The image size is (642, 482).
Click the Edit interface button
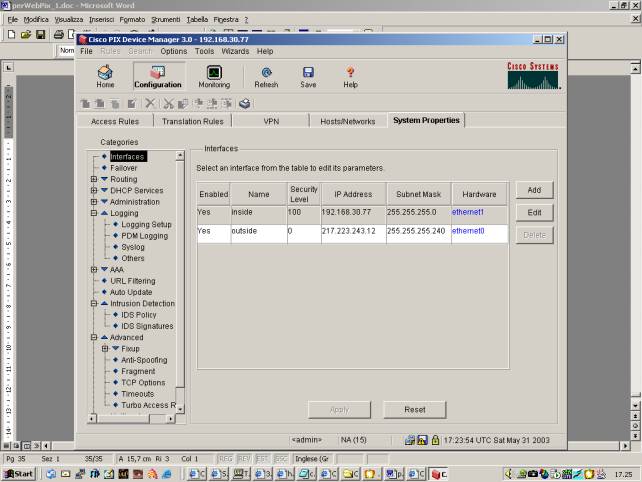coord(534,213)
